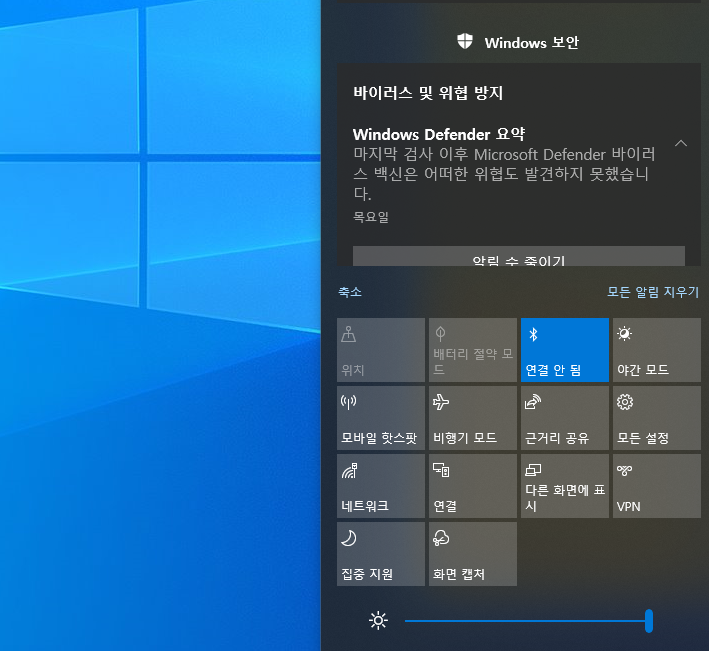Collapse the Windows Defender 요약 notification chevron
This screenshot has width=709, height=651.
click(x=681, y=143)
